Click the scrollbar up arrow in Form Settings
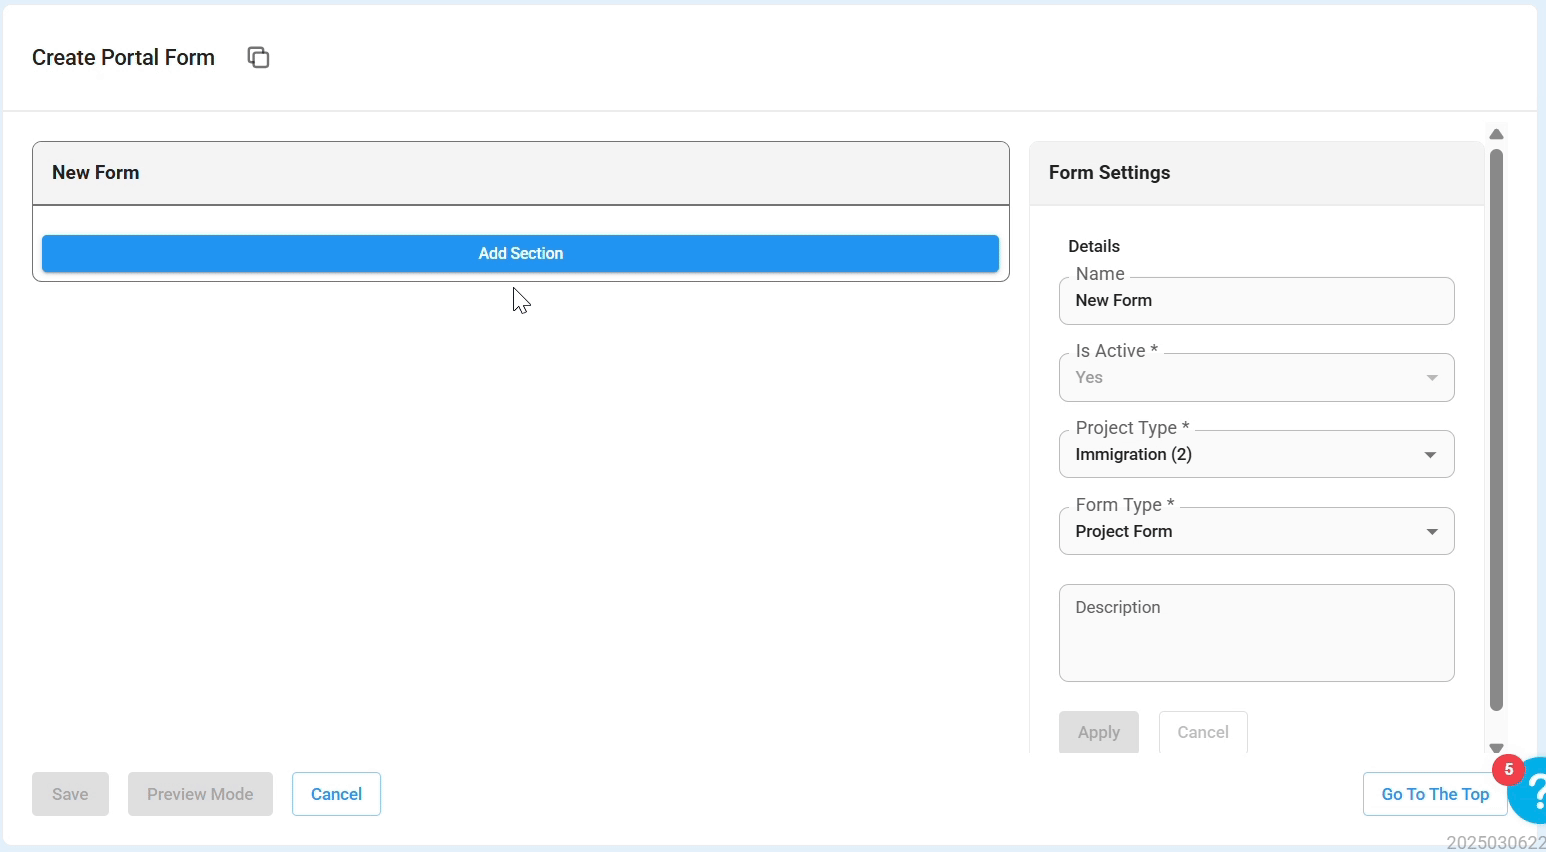The width and height of the screenshot is (1546, 852). coord(1496,134)
